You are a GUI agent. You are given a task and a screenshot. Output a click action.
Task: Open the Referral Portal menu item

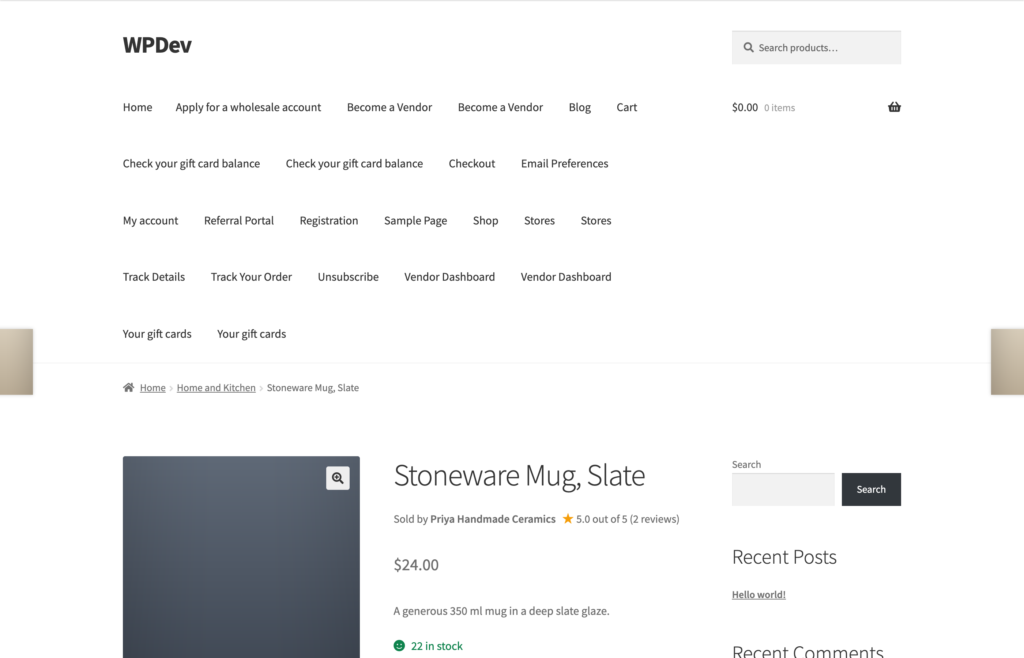click(238, 221)
